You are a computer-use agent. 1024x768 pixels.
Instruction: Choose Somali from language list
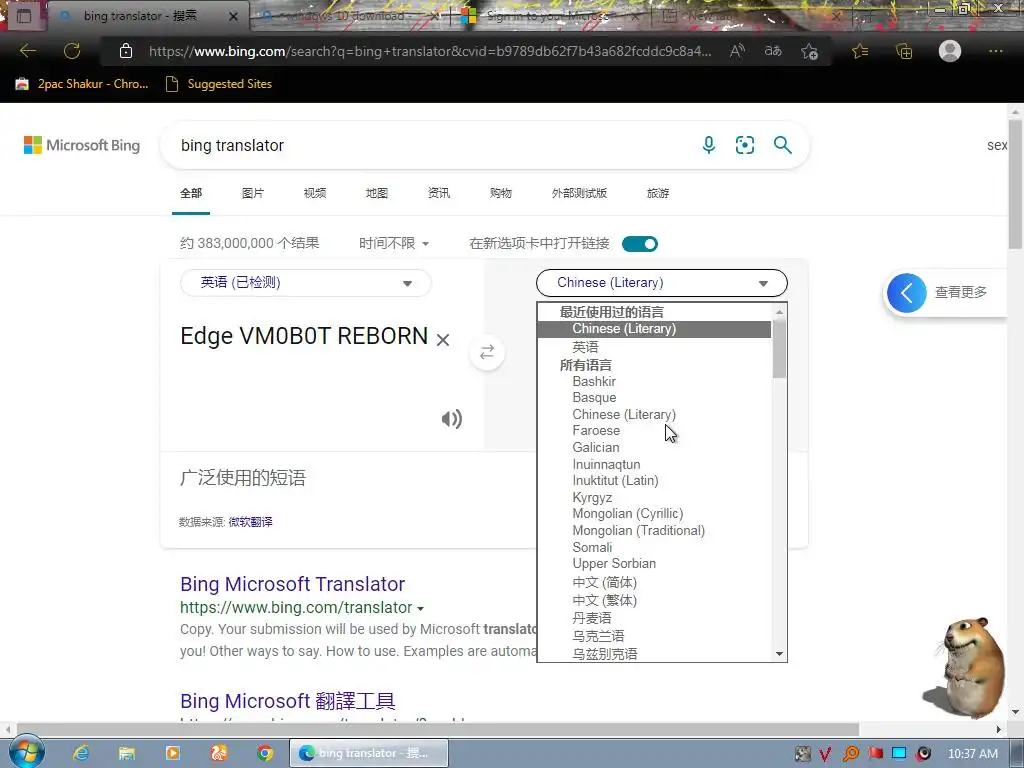(x=592, y=547)
